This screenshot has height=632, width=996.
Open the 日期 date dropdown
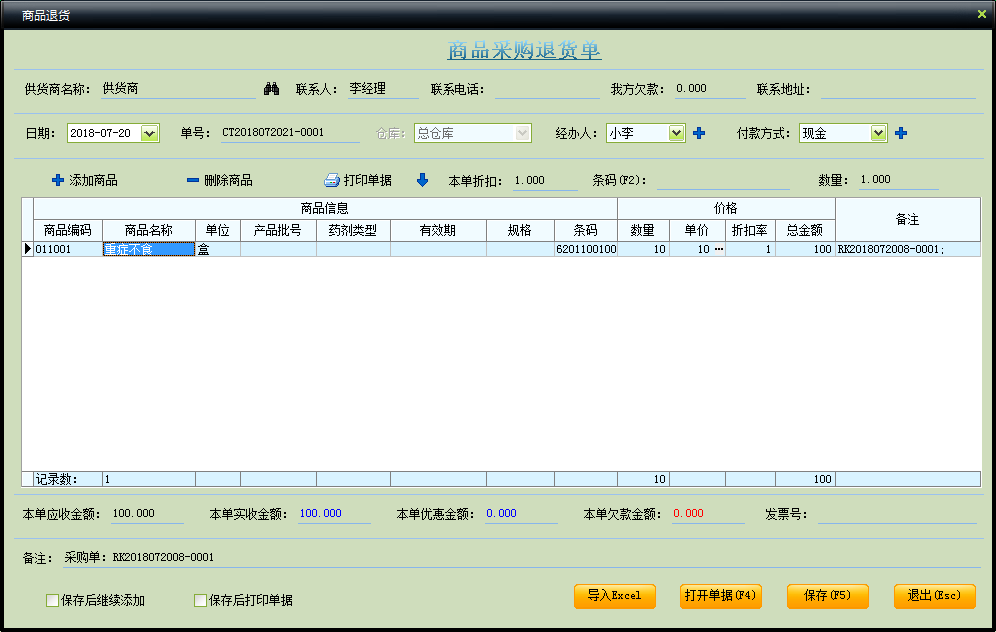tap(149, 133)
